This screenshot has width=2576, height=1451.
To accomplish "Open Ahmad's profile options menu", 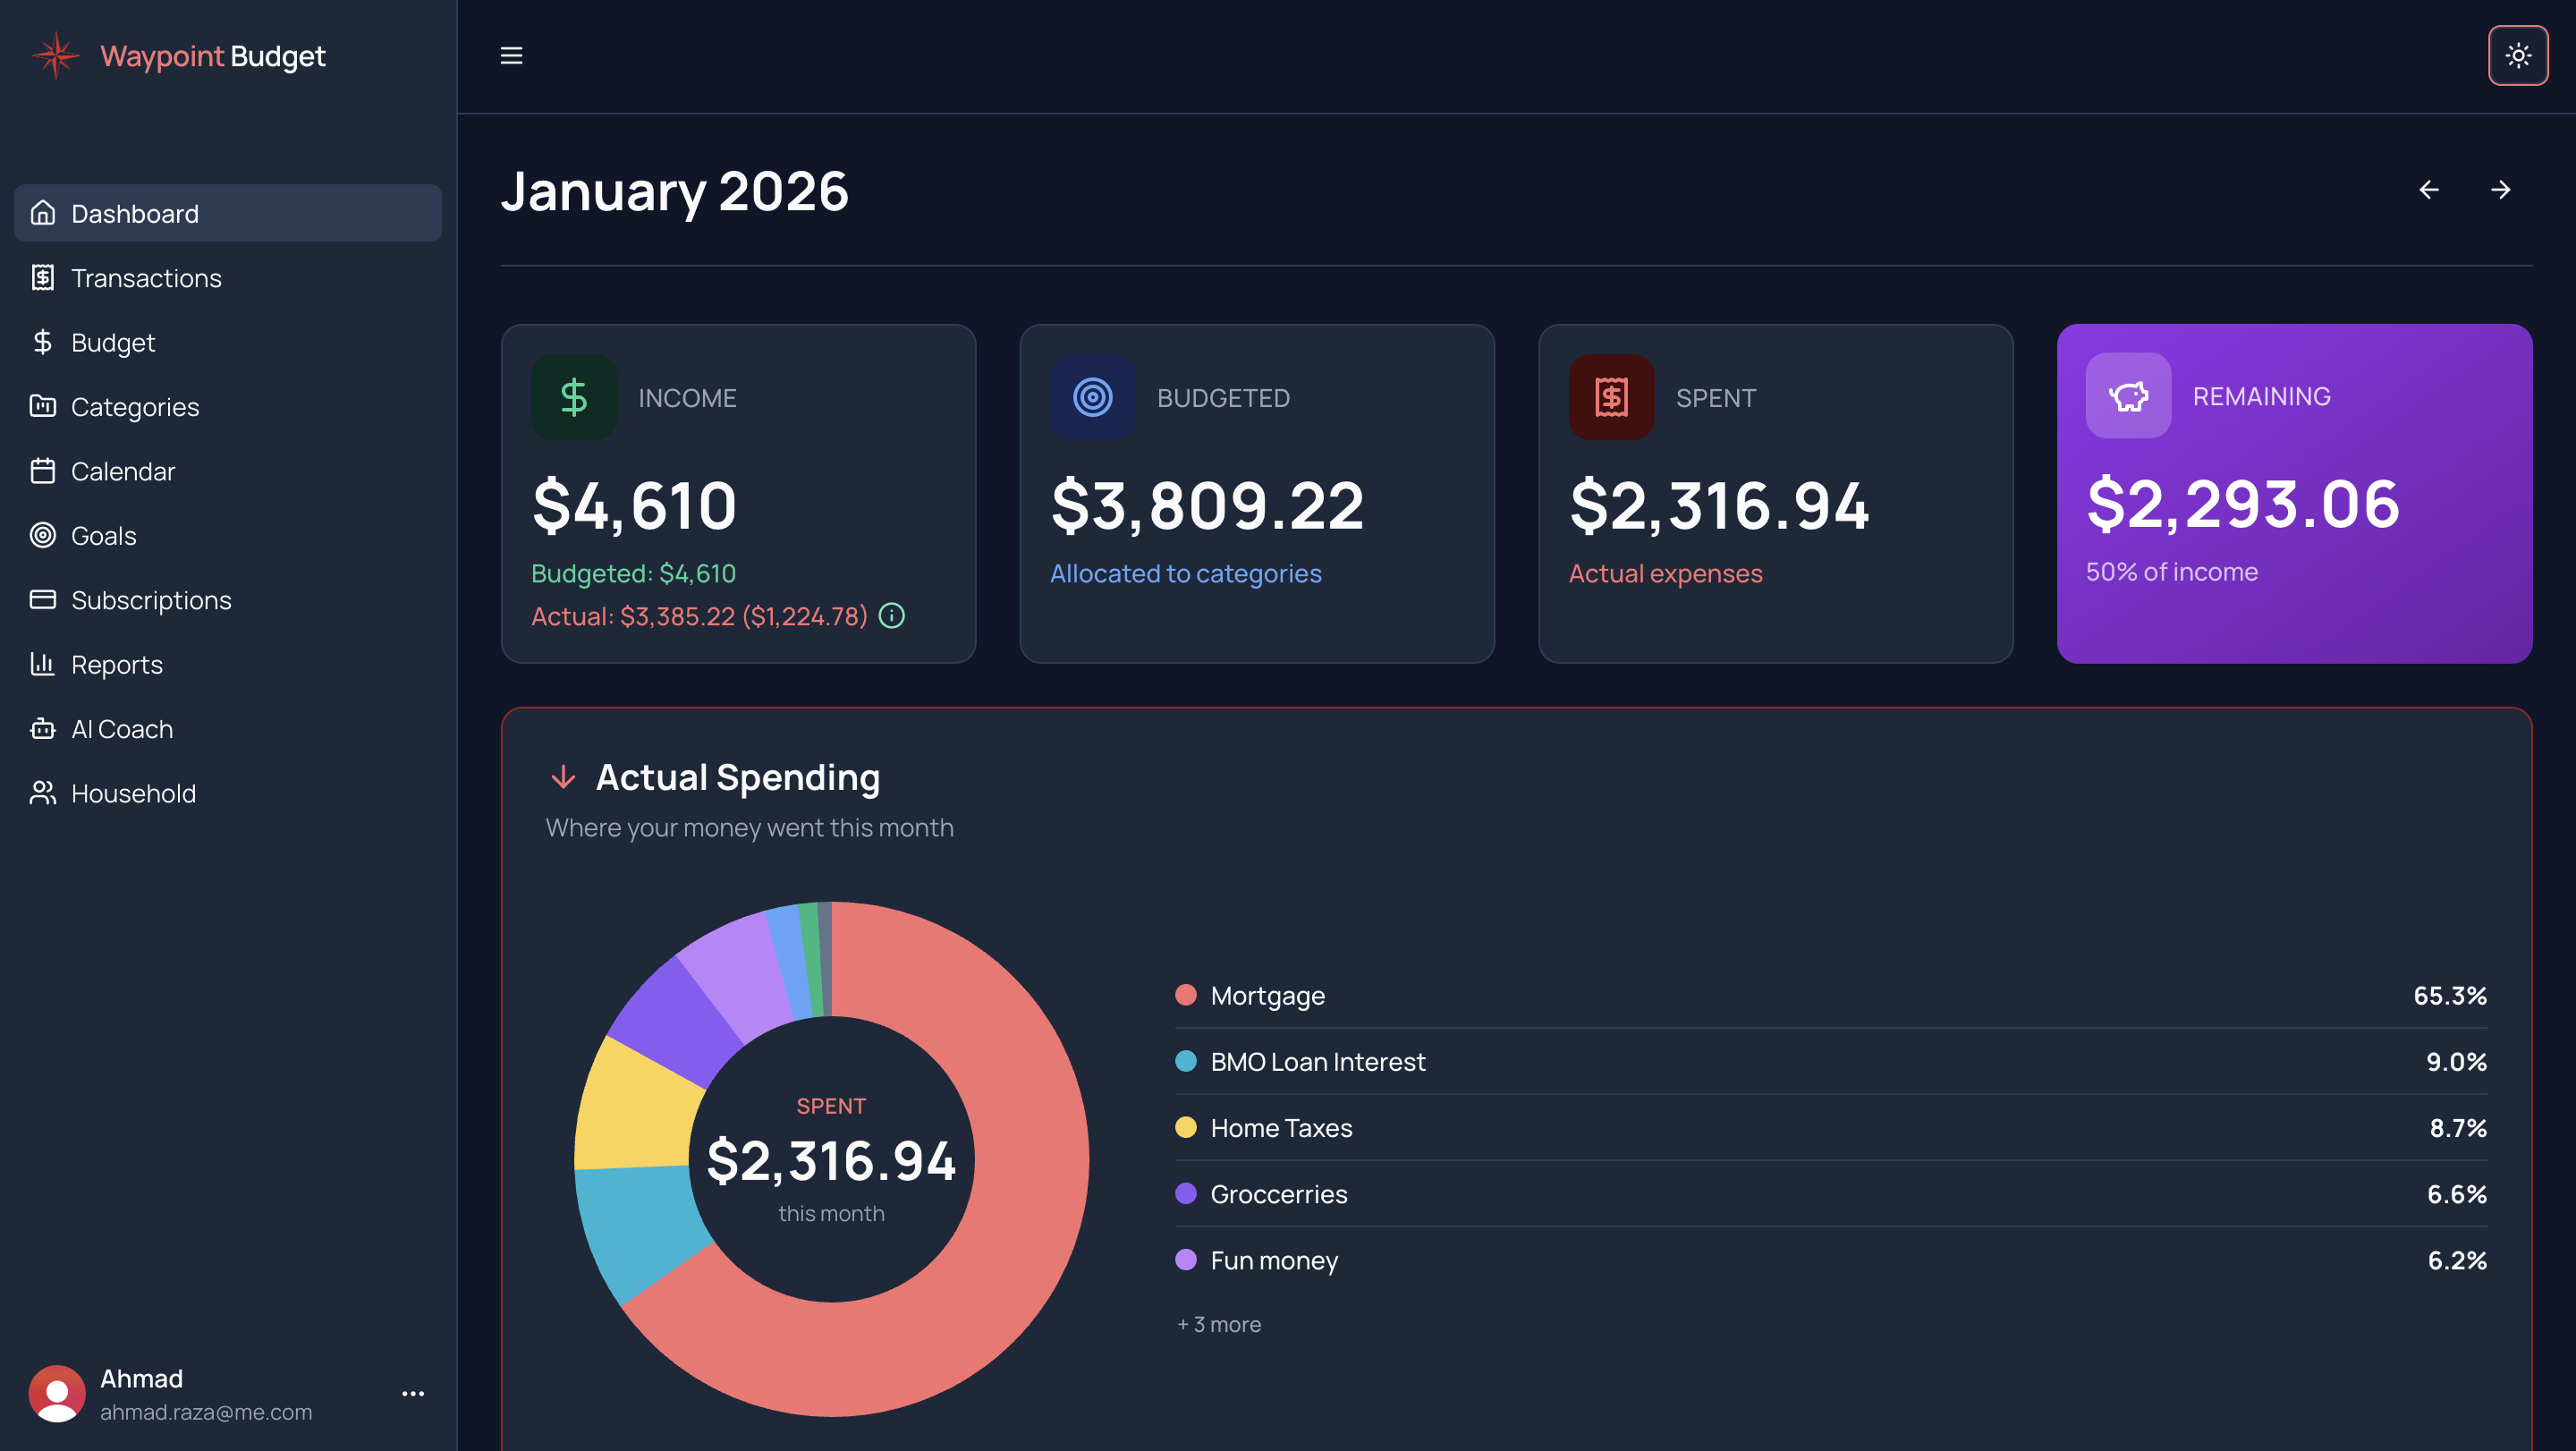I will [x=413, y=1393].
